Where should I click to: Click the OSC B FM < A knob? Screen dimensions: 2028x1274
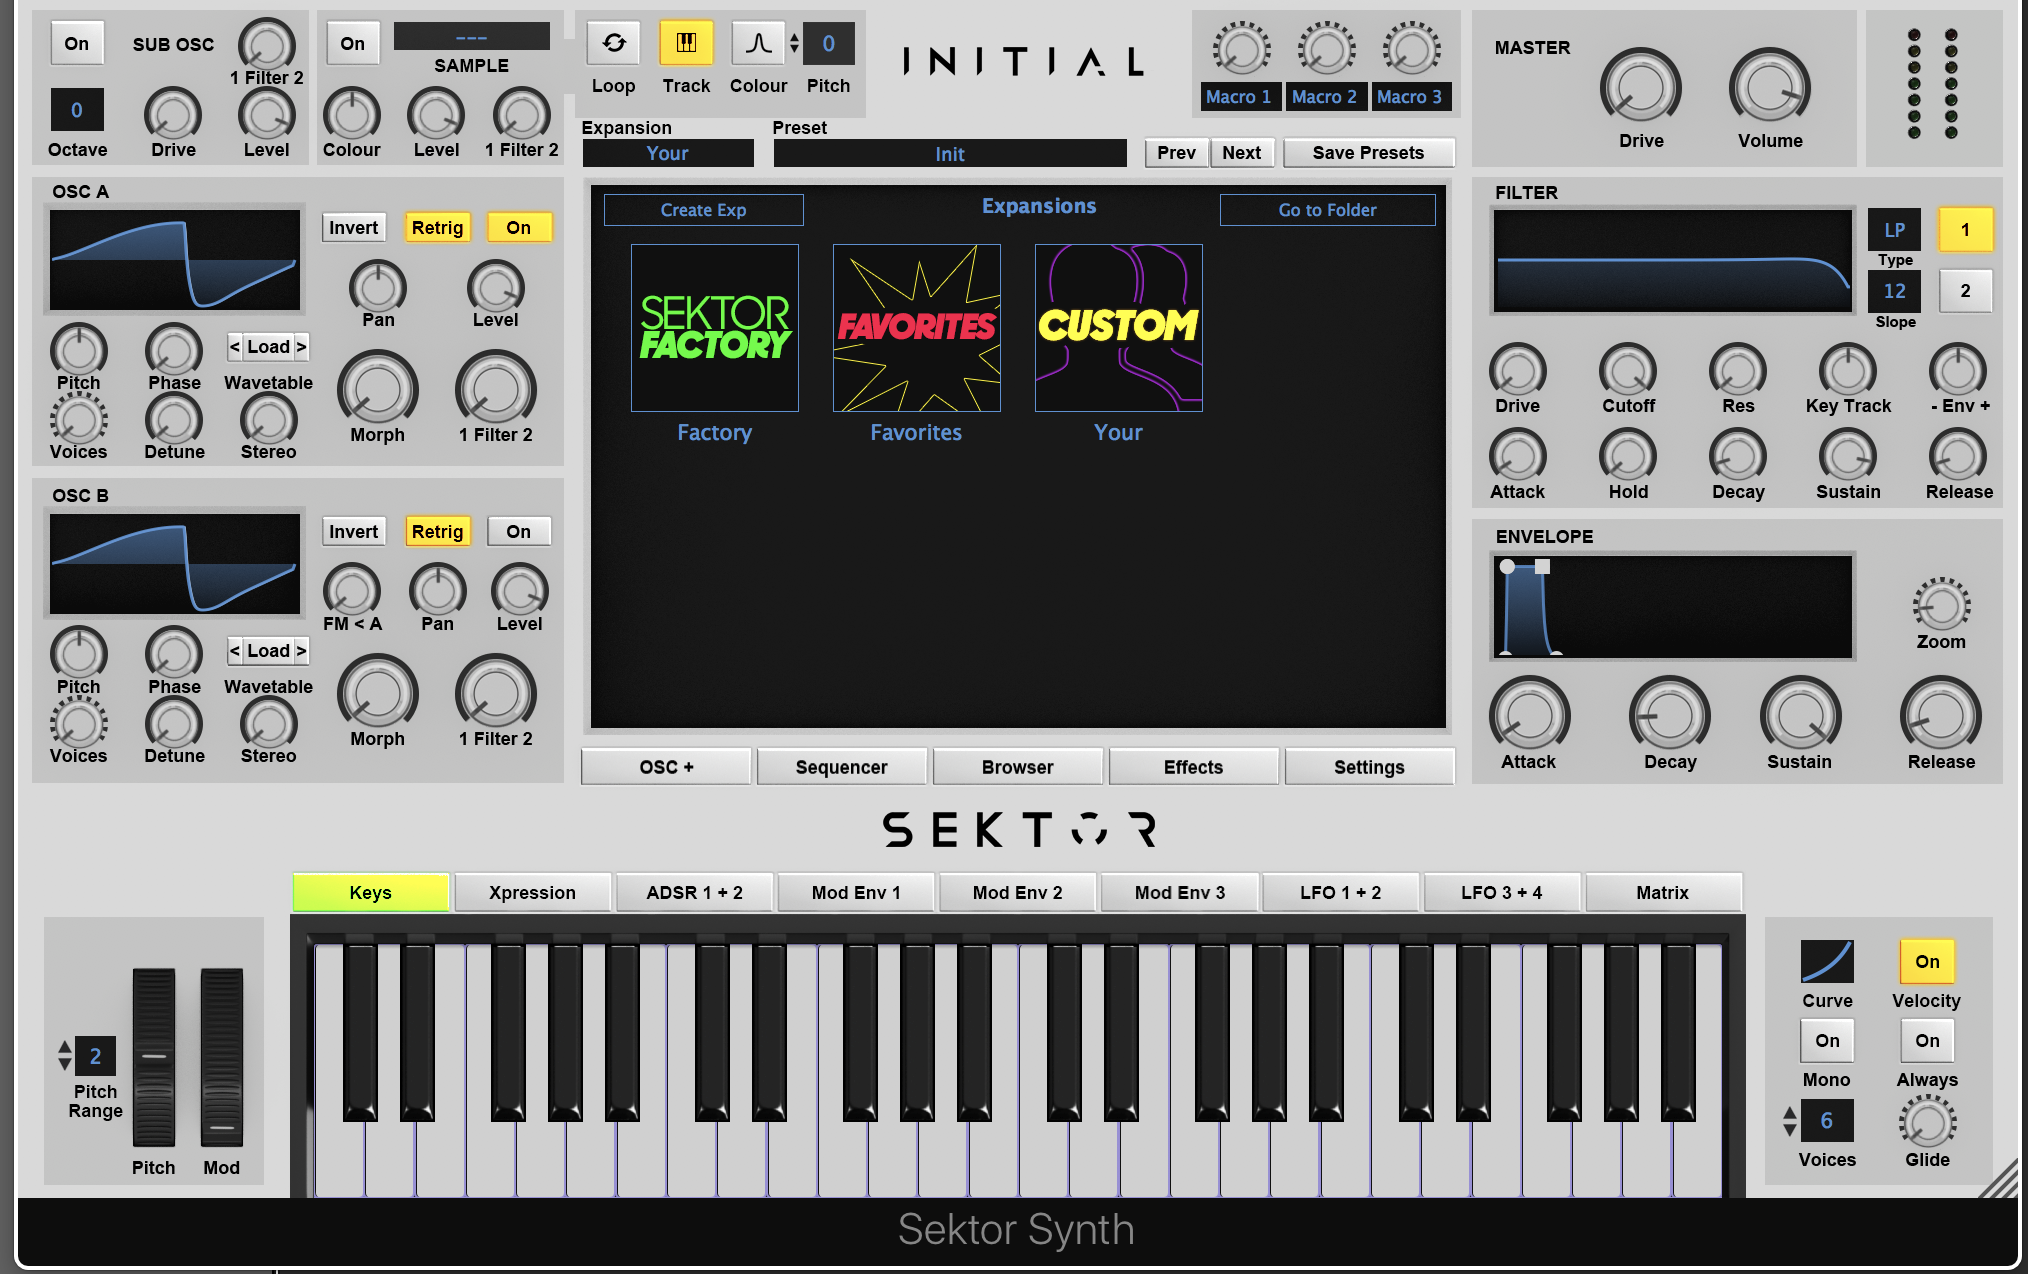pos(352,591)
